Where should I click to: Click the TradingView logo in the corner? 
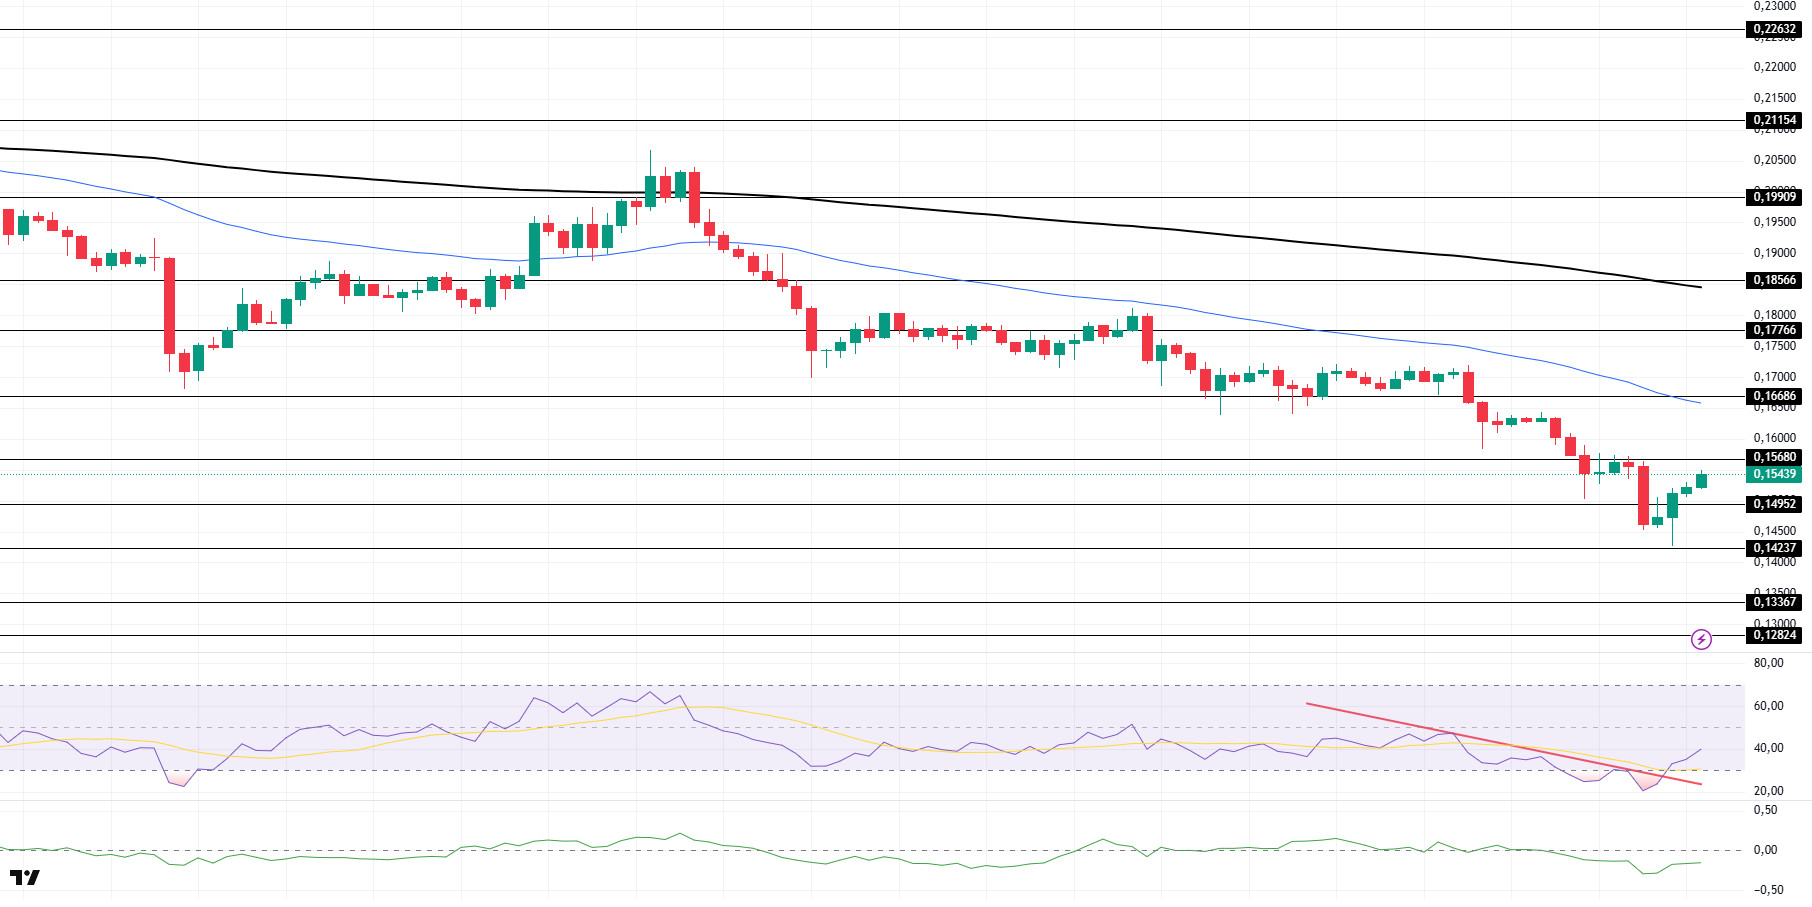[x=25, y=877]
